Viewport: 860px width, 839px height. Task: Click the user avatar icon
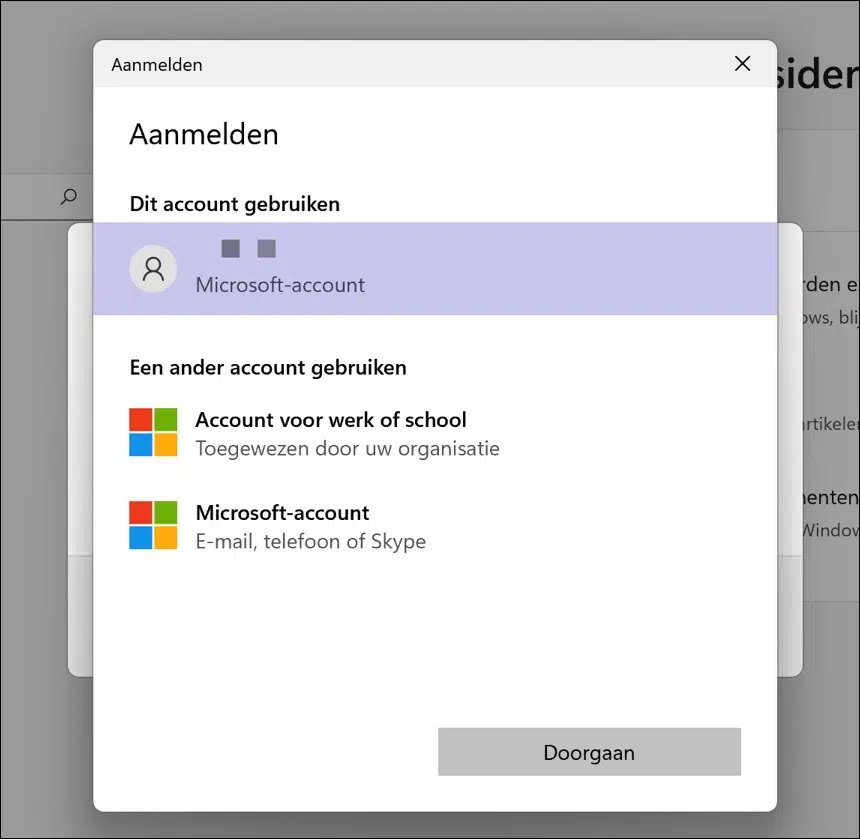coord(153,269)
